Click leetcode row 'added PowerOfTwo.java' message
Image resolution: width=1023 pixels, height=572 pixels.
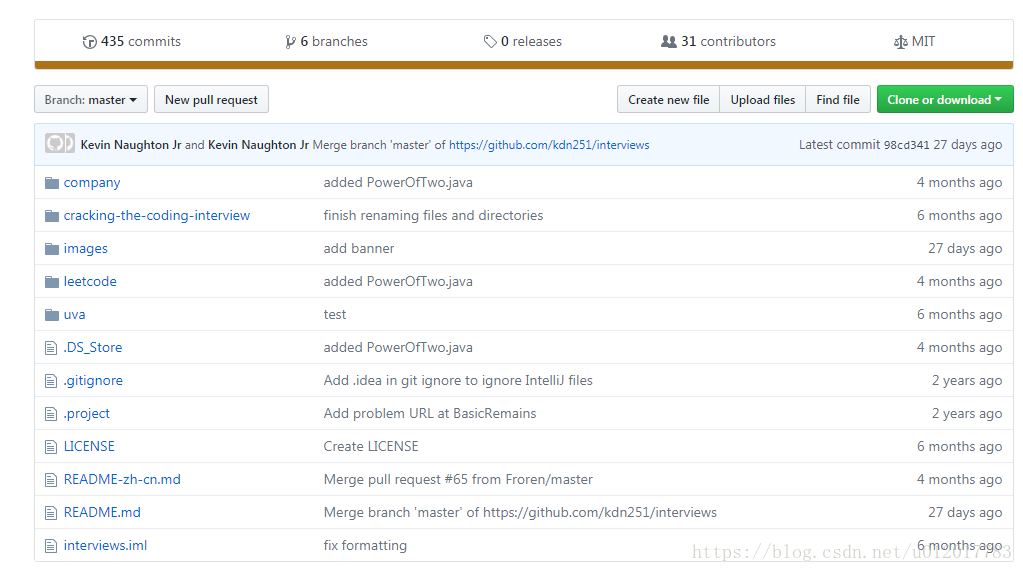coord(398,281)
